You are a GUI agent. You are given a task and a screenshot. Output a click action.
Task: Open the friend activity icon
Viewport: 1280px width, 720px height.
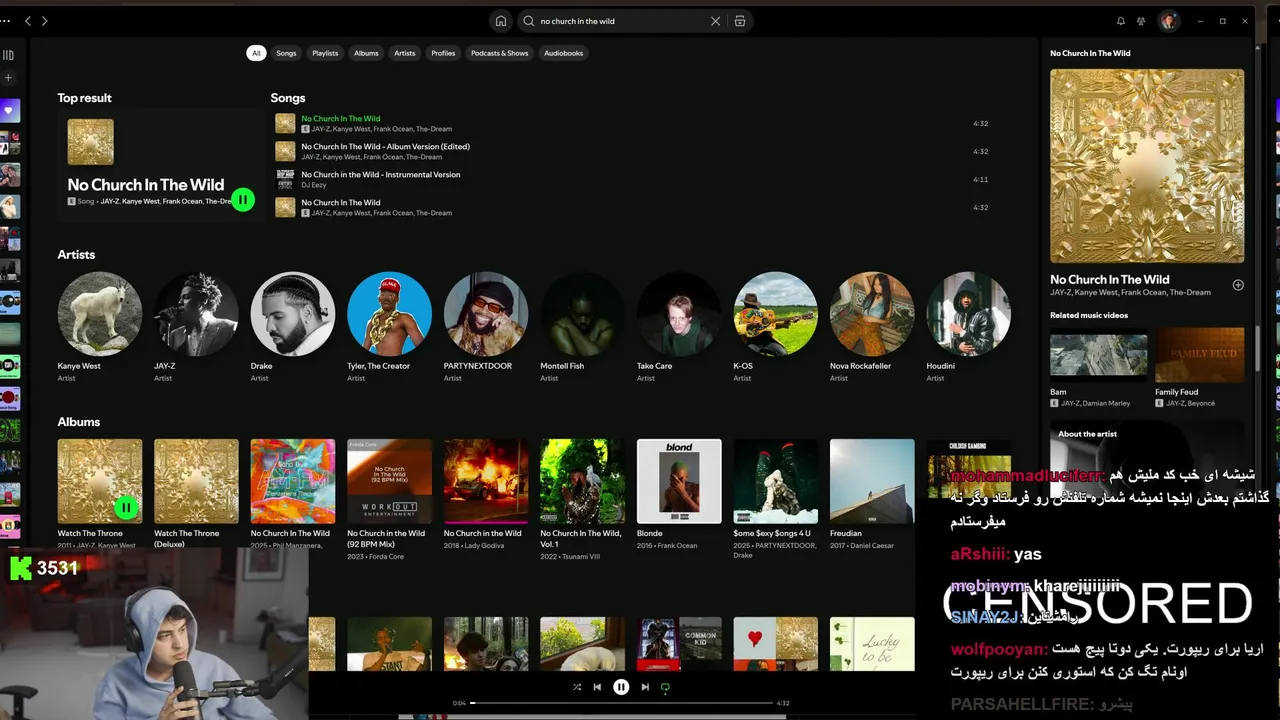[1141, 21]
